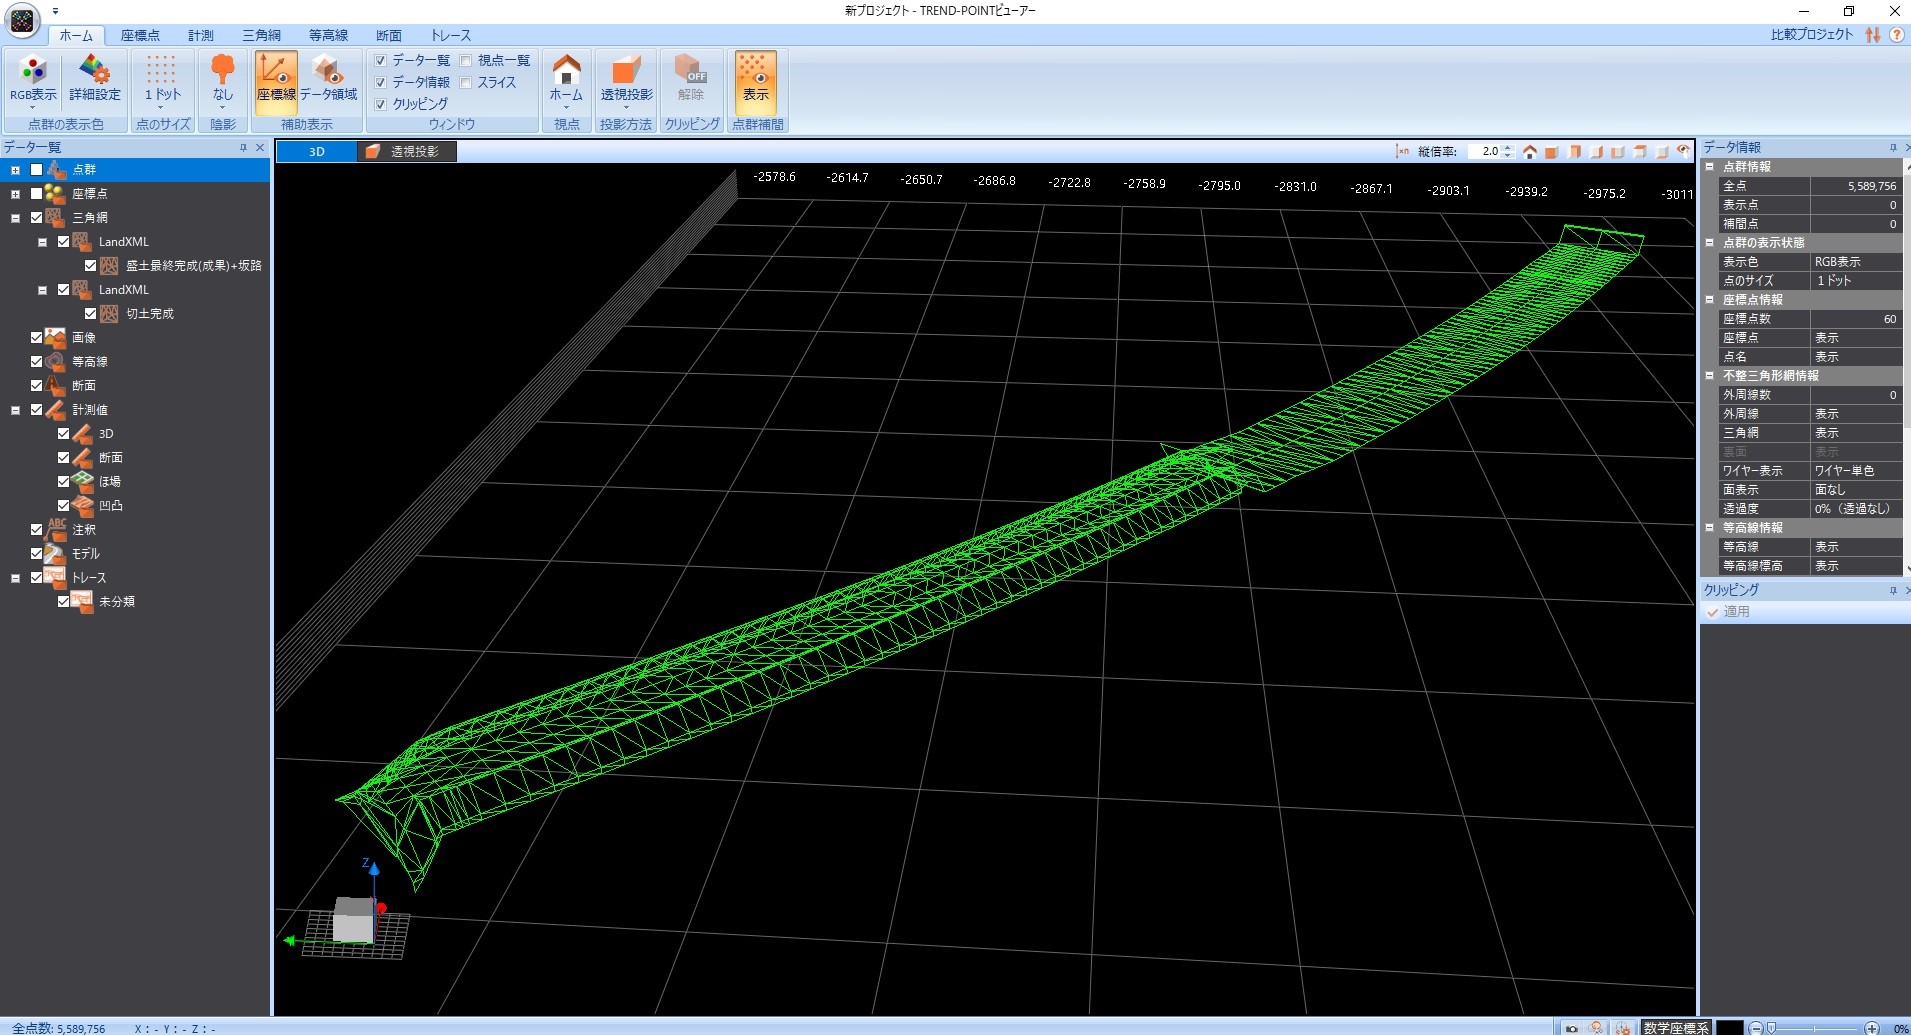Collapse the first LandXML tree node
This screenshot has height=1035, width=1911.
pos(42,241)
